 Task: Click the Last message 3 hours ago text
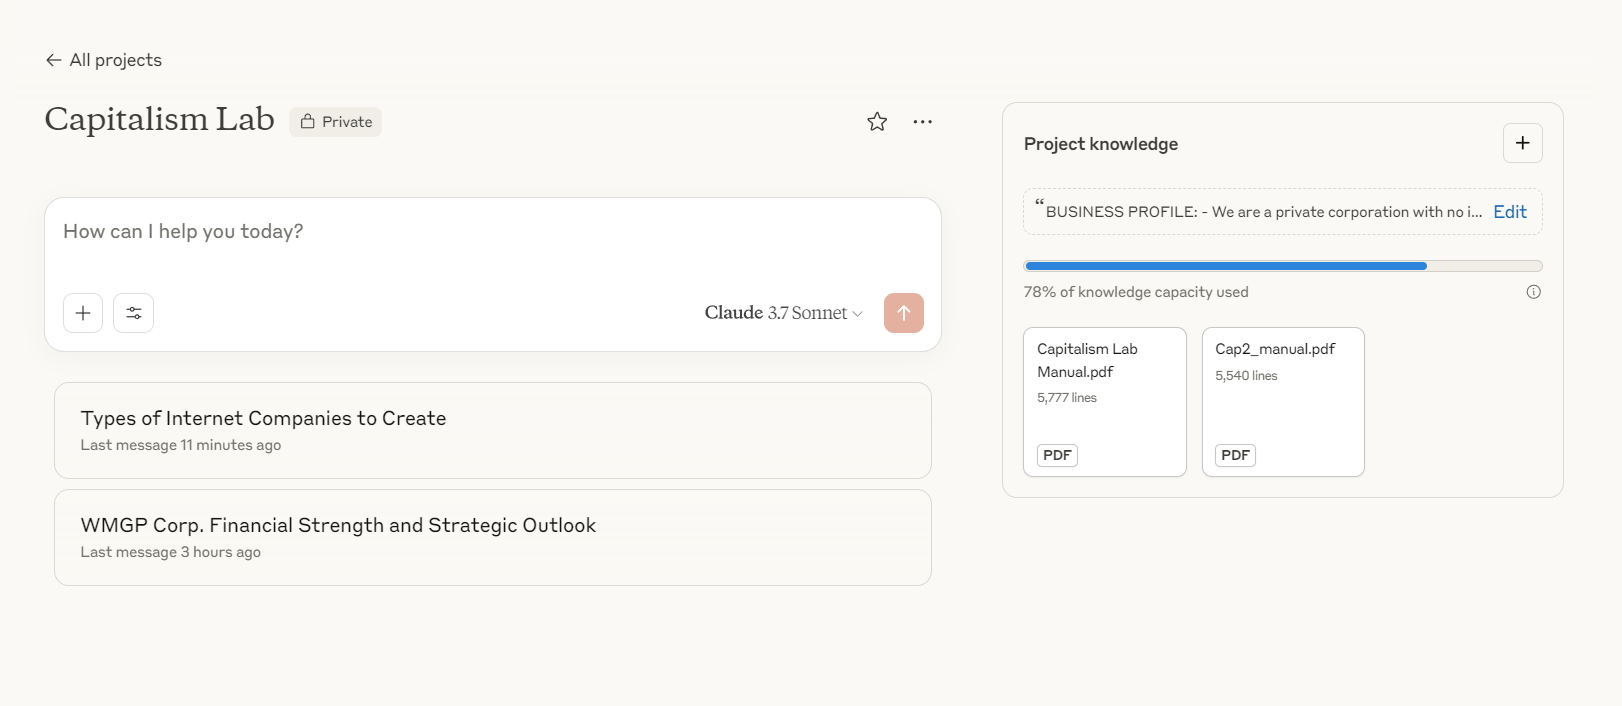[171, 552]
